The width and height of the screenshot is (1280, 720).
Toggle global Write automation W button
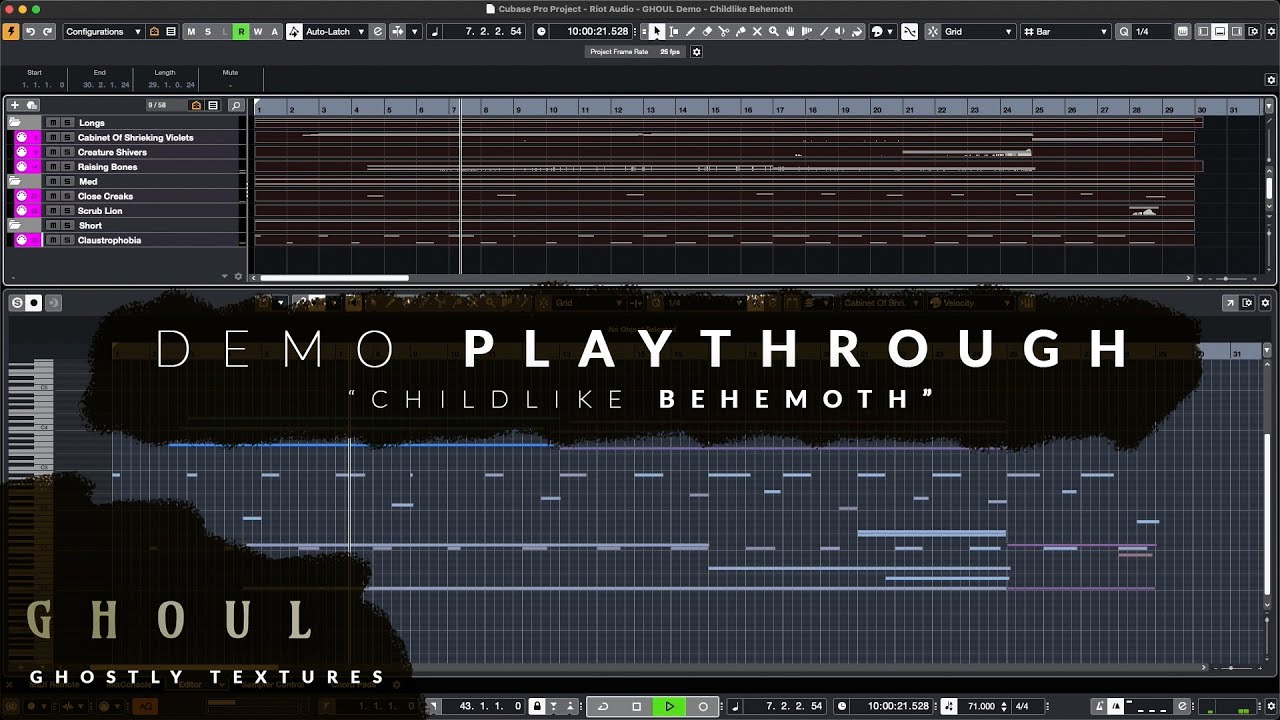pyautogui.click(x=257, y=32)
